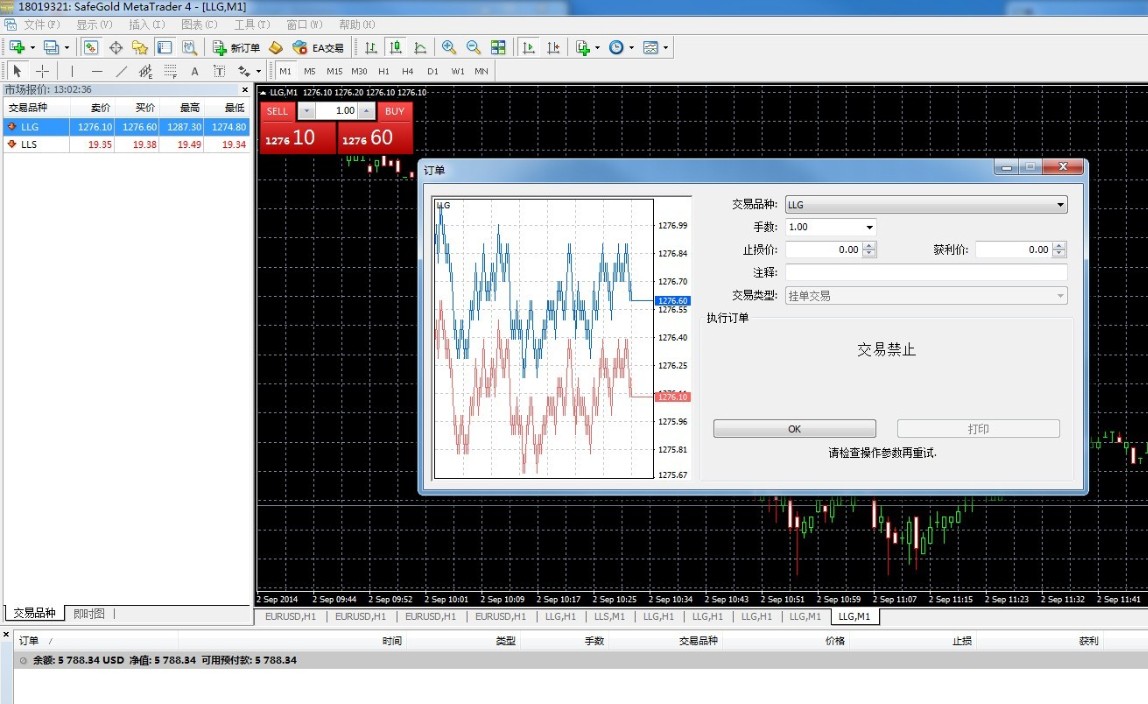Open the 图表 menu
Image resolution: width=1148 pixels, height=704 pixels.
[199, 25]
